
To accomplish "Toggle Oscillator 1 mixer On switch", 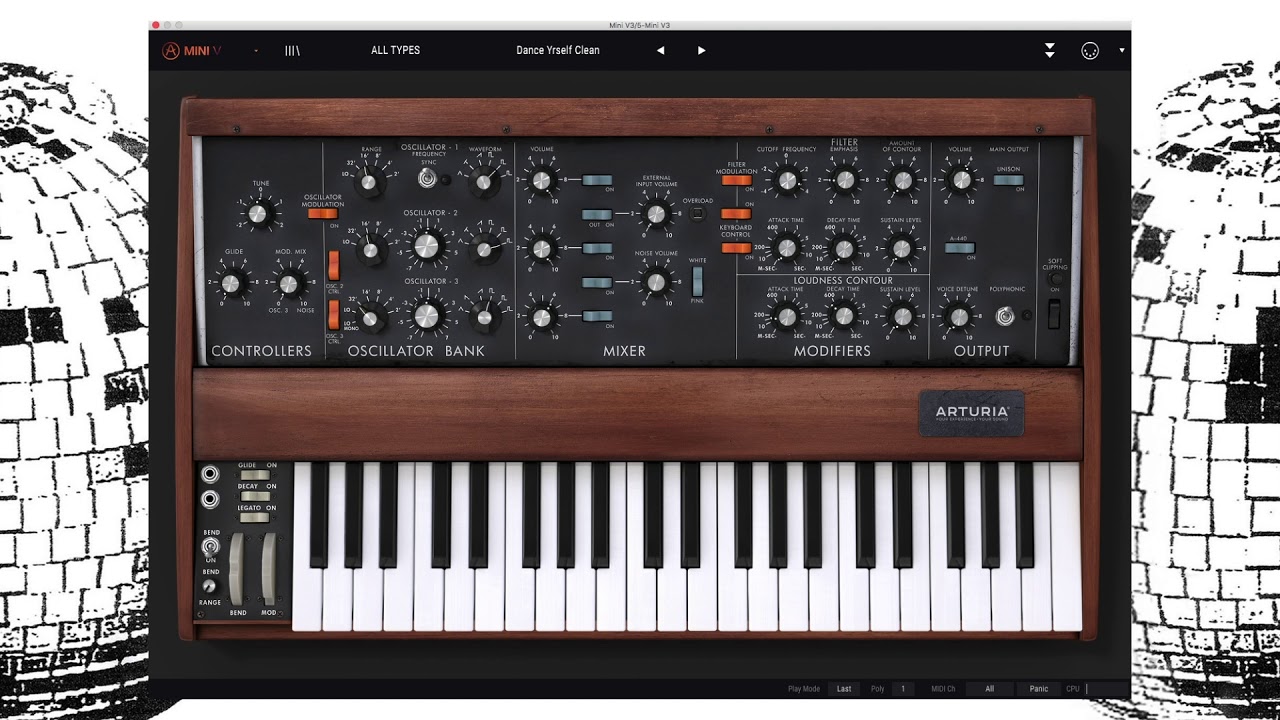I will pos(597,180).
